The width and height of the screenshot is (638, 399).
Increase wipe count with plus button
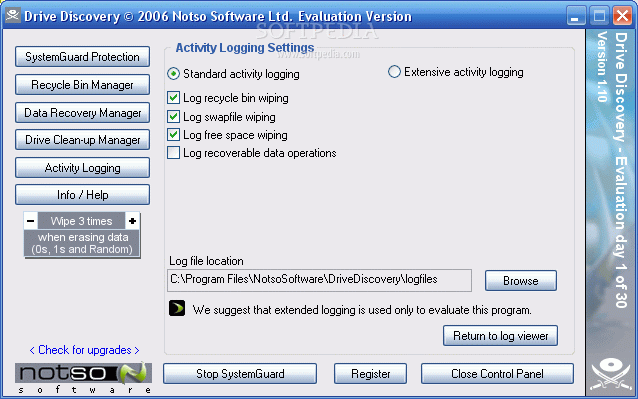point(132,221)
